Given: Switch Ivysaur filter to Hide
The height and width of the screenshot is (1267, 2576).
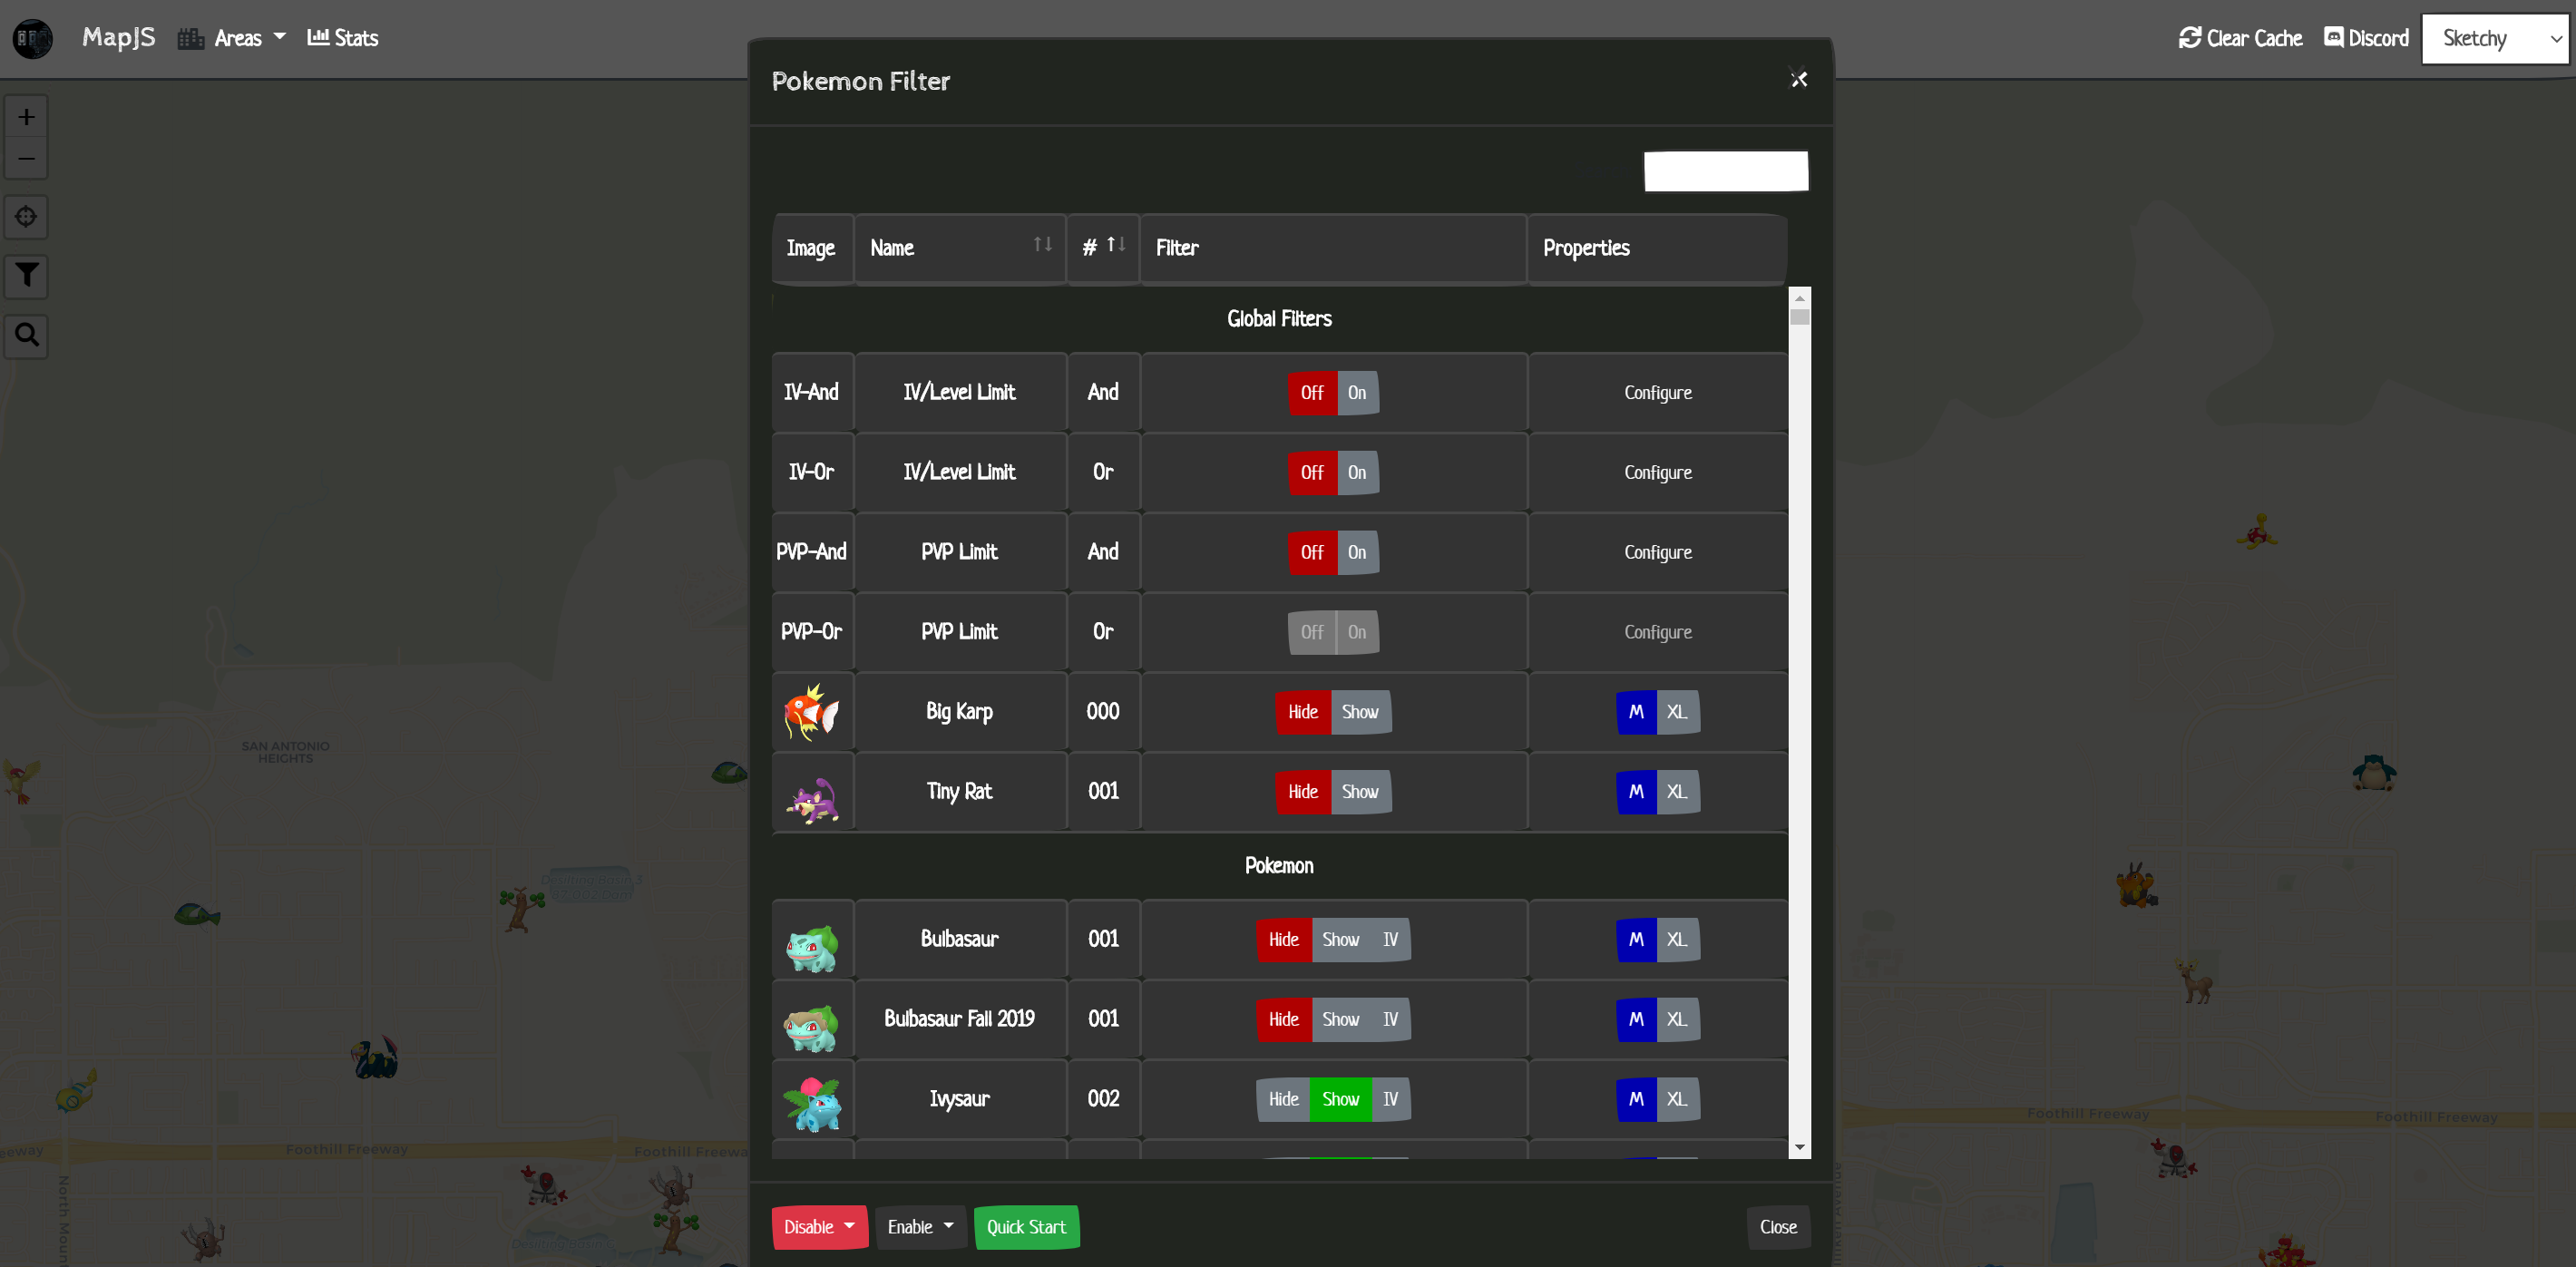Looking at the screenshot, I should pos(1283,1099).
